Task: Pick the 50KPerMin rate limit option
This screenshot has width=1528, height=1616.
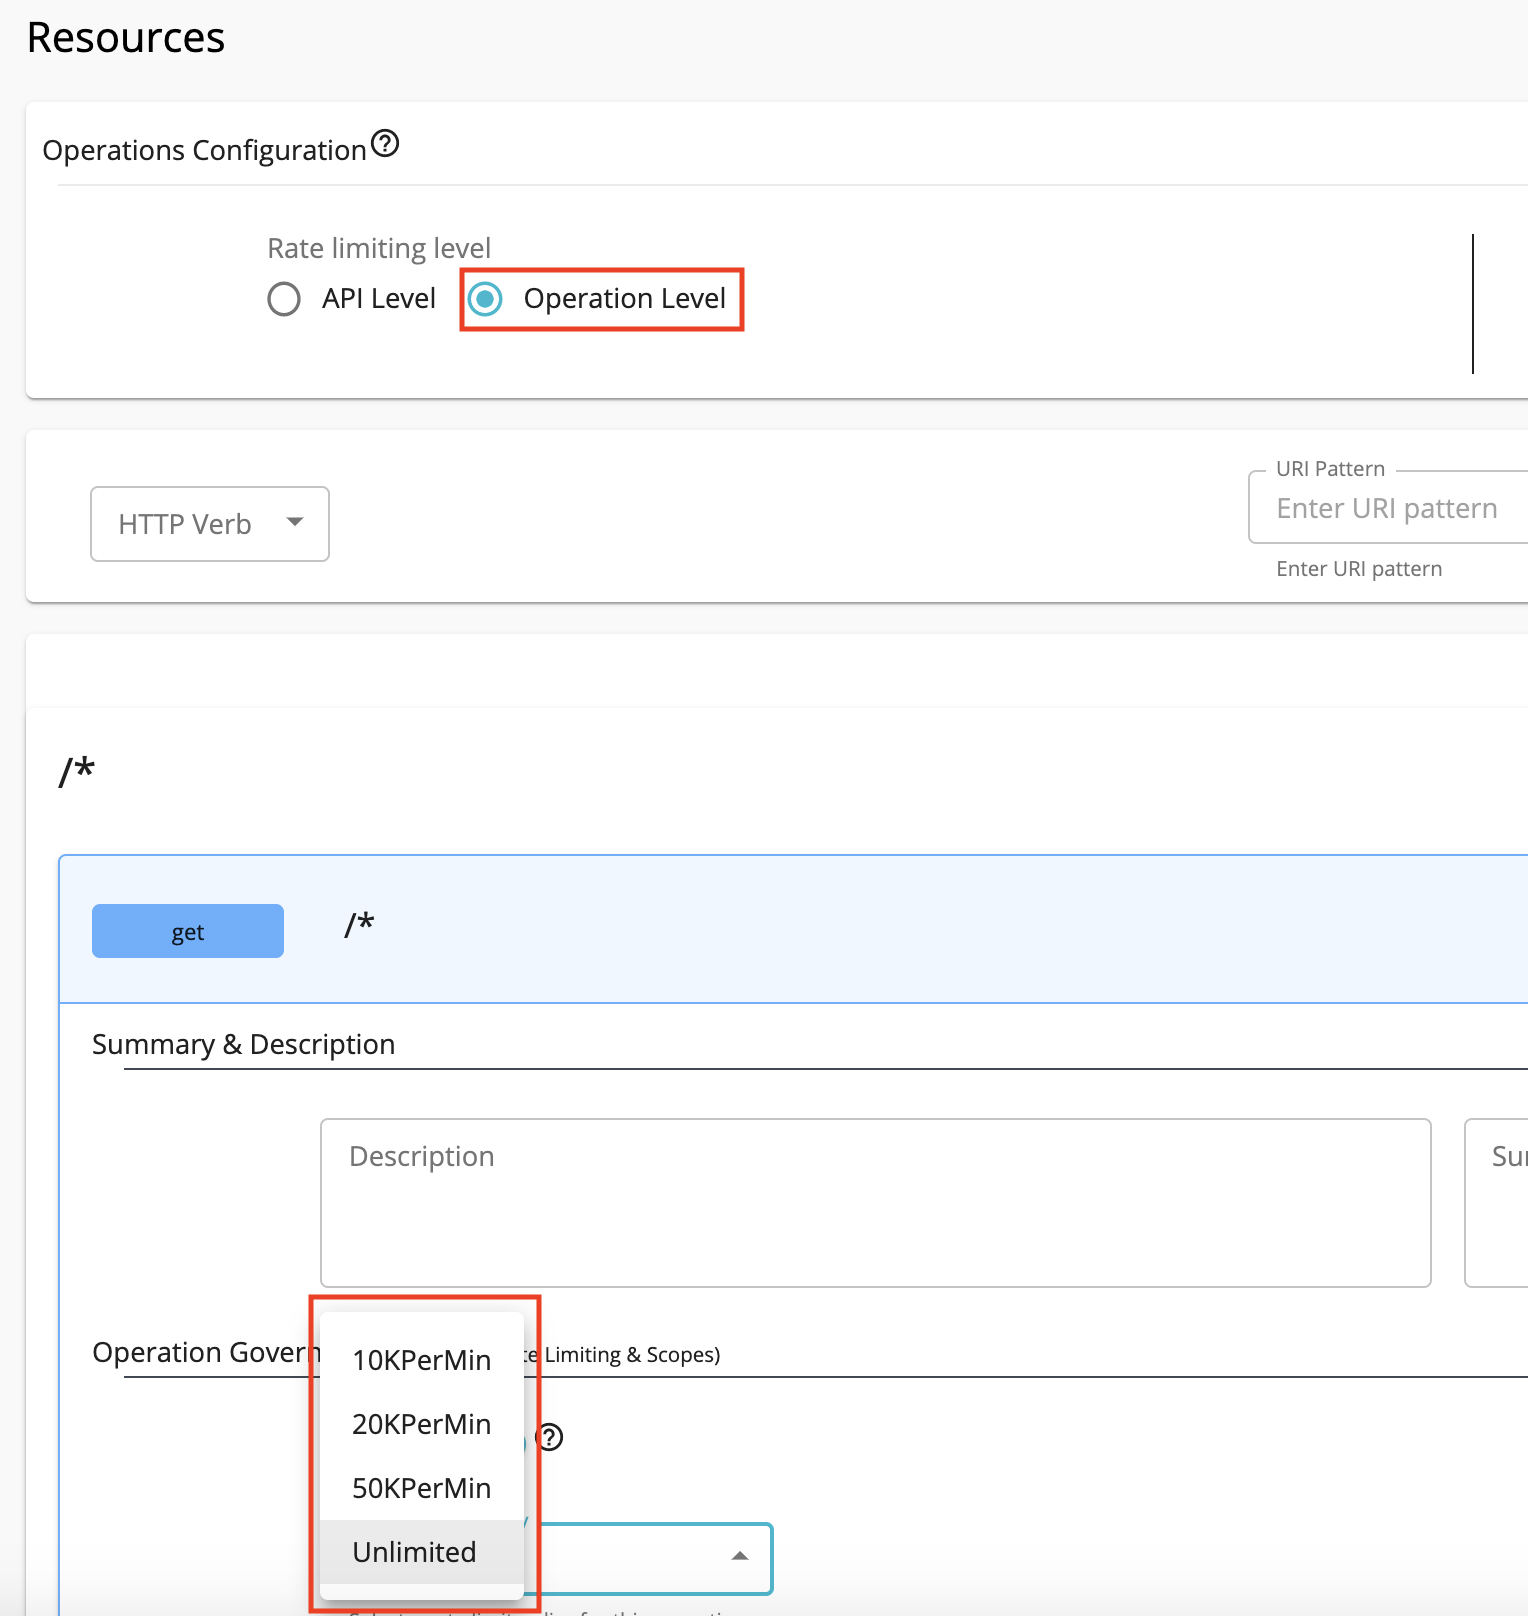Action: tap(421, 1488)
